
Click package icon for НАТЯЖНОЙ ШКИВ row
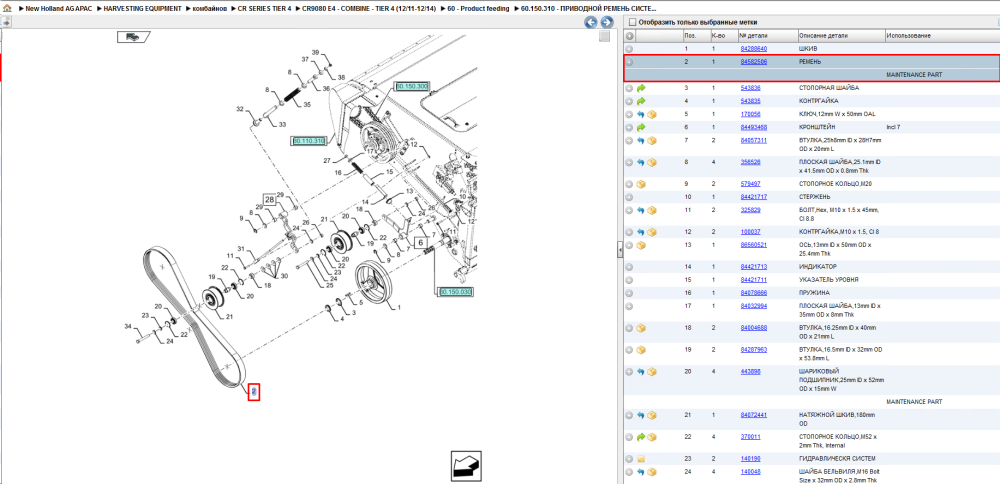pos(652,415)
